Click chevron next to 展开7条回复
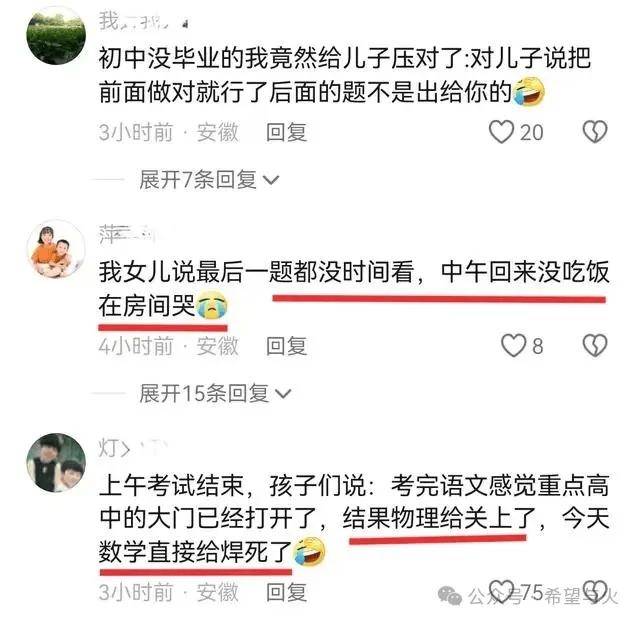Screen dimensions: 640x623 point(271,180)
